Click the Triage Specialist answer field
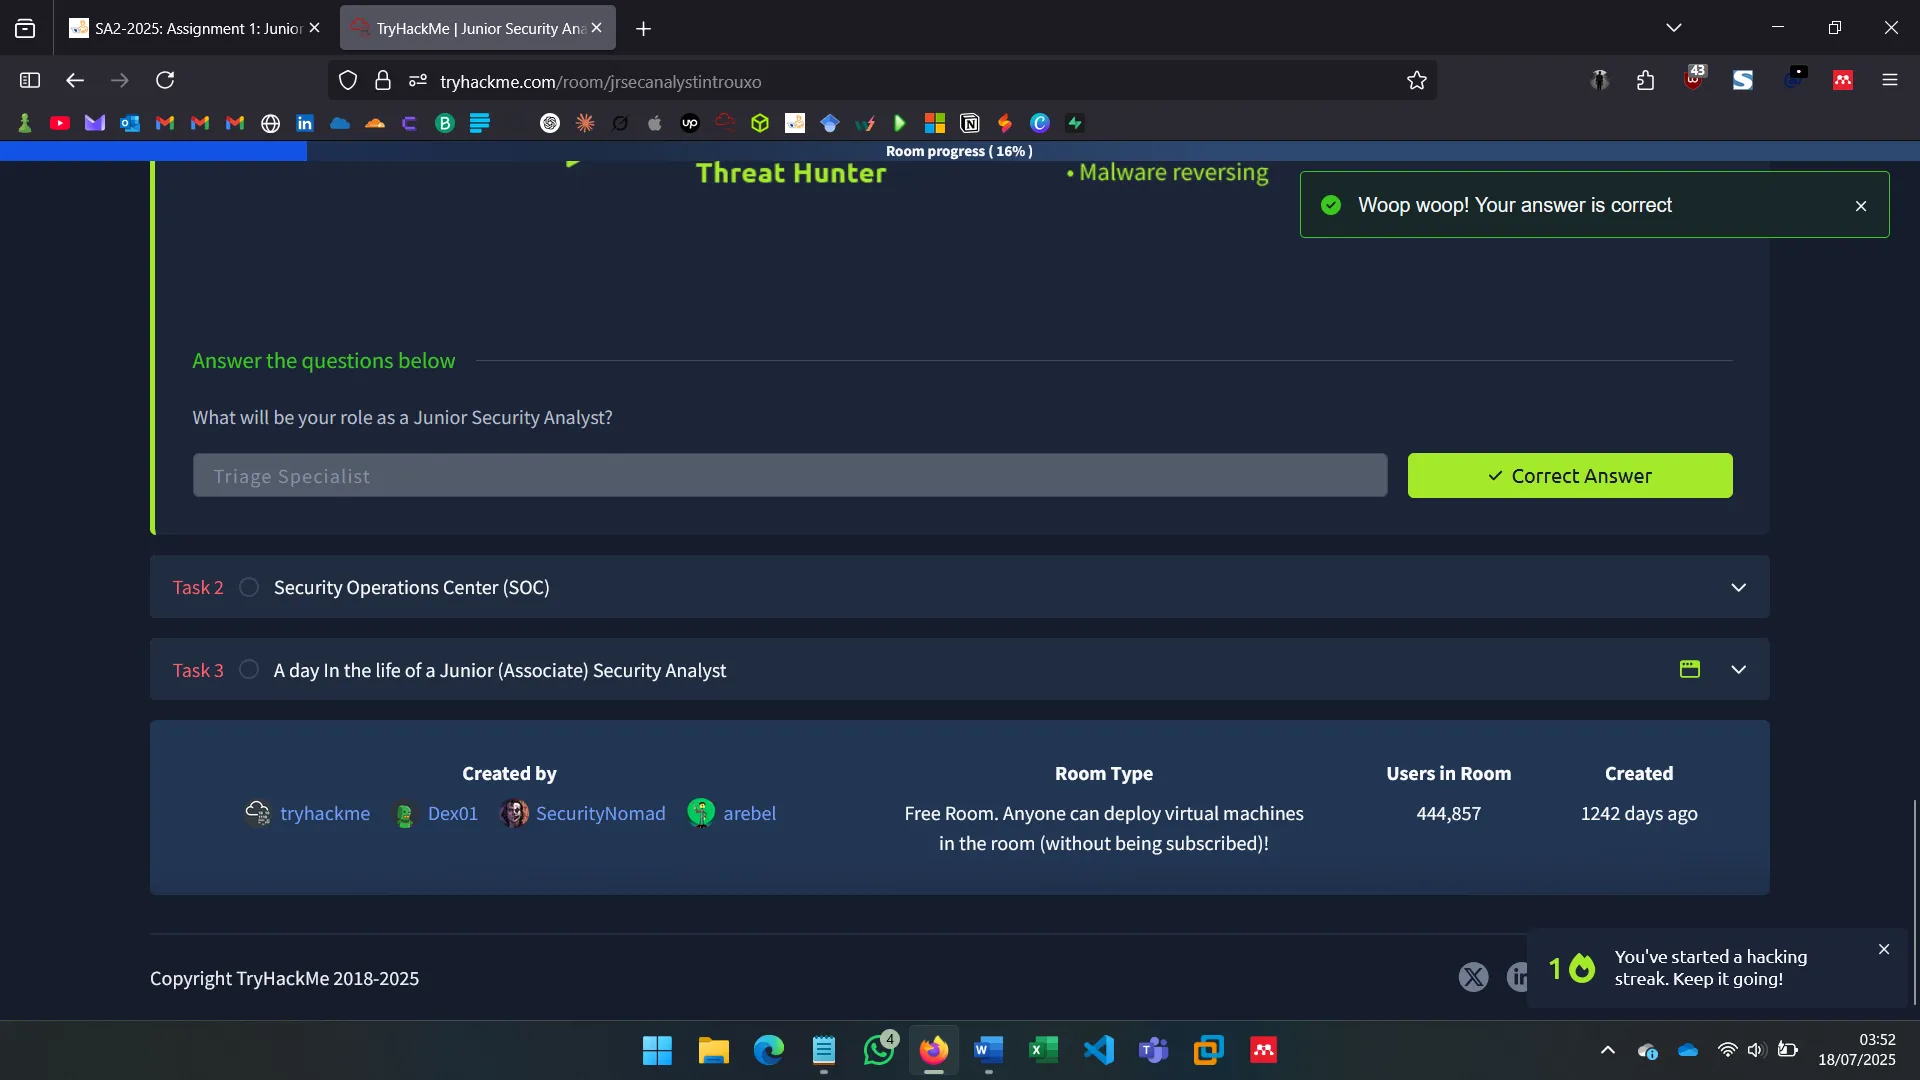The width and height of the screenshot is (1920, 1080). [790, 475]
